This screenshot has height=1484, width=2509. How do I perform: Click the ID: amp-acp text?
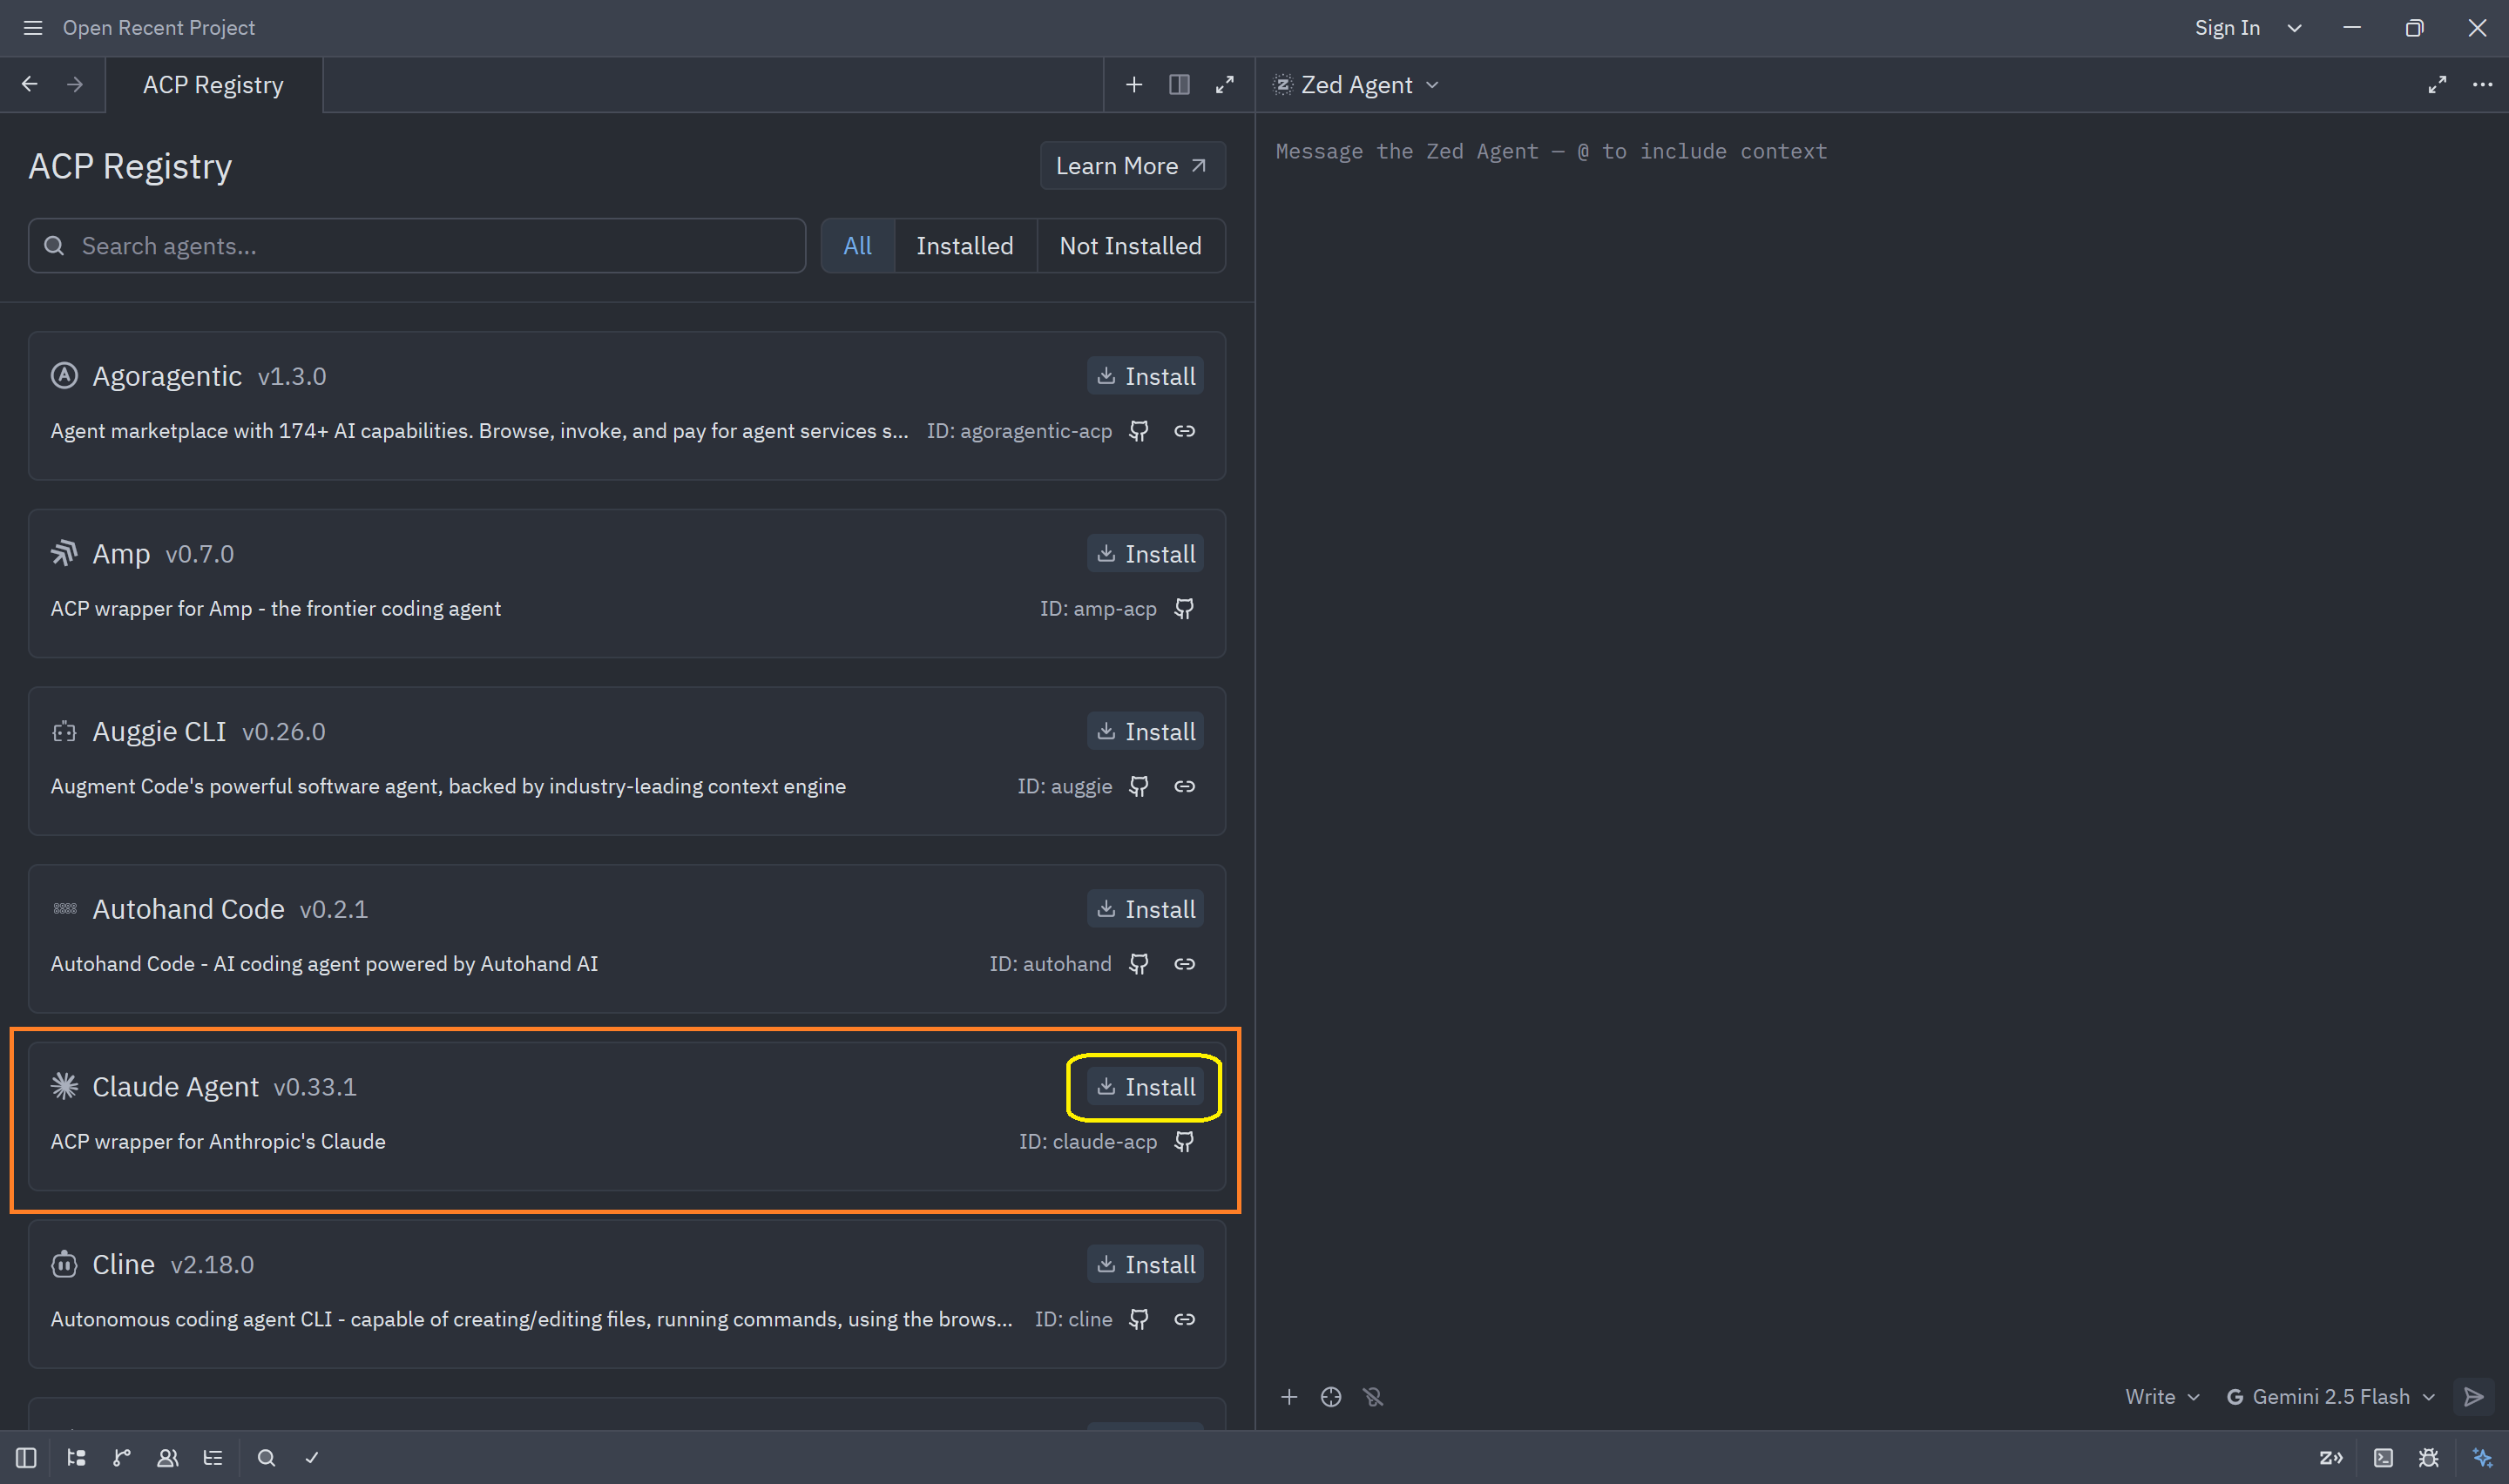coord(1098,609)
